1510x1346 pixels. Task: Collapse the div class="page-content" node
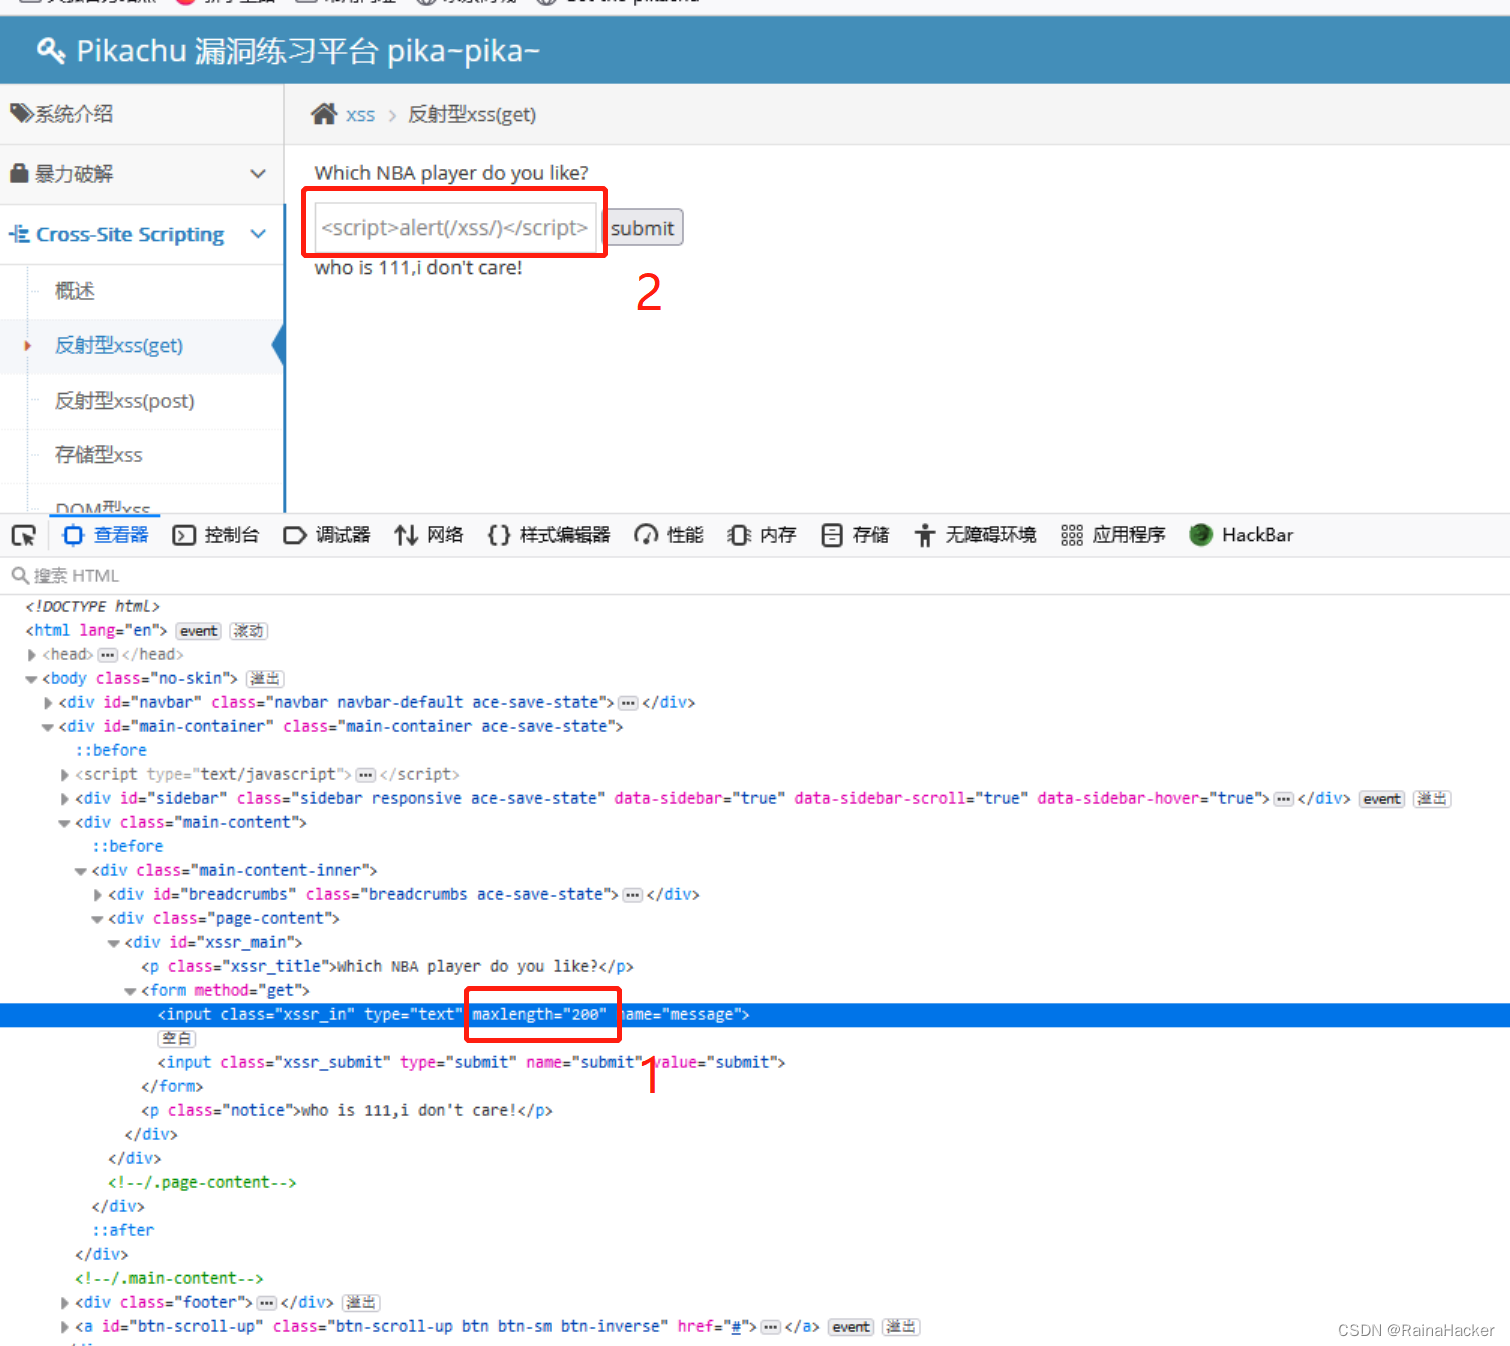[98, 919]
